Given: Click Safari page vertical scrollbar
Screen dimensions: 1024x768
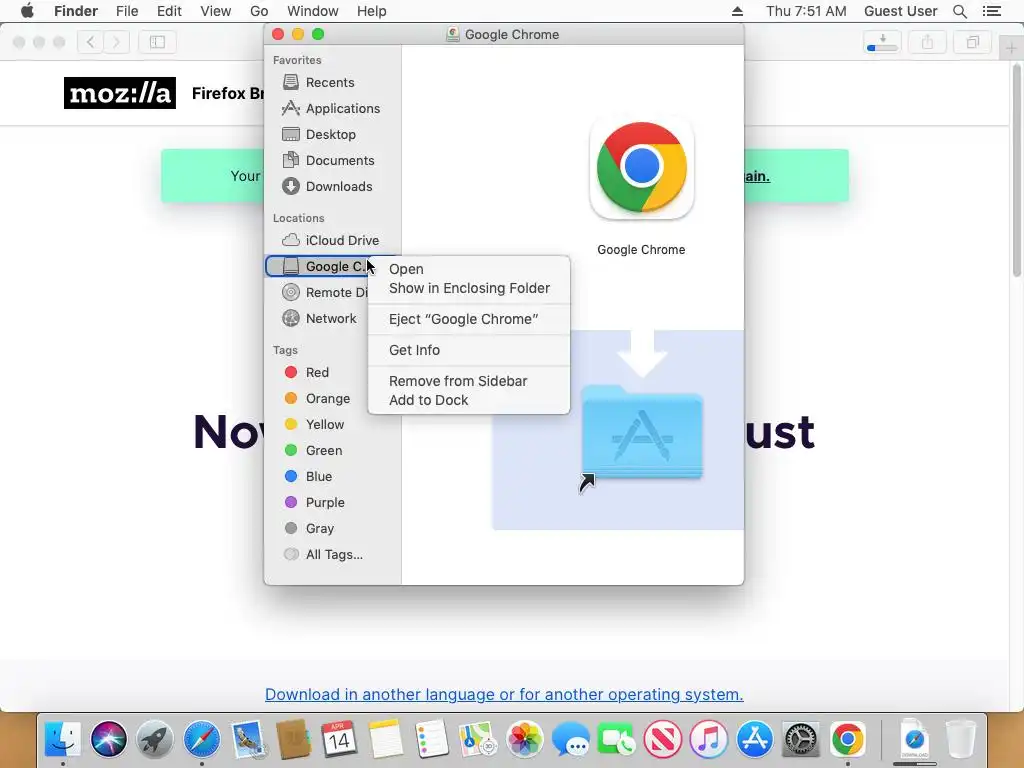Looking at the screenshot, I should (x=1017, y=170).
